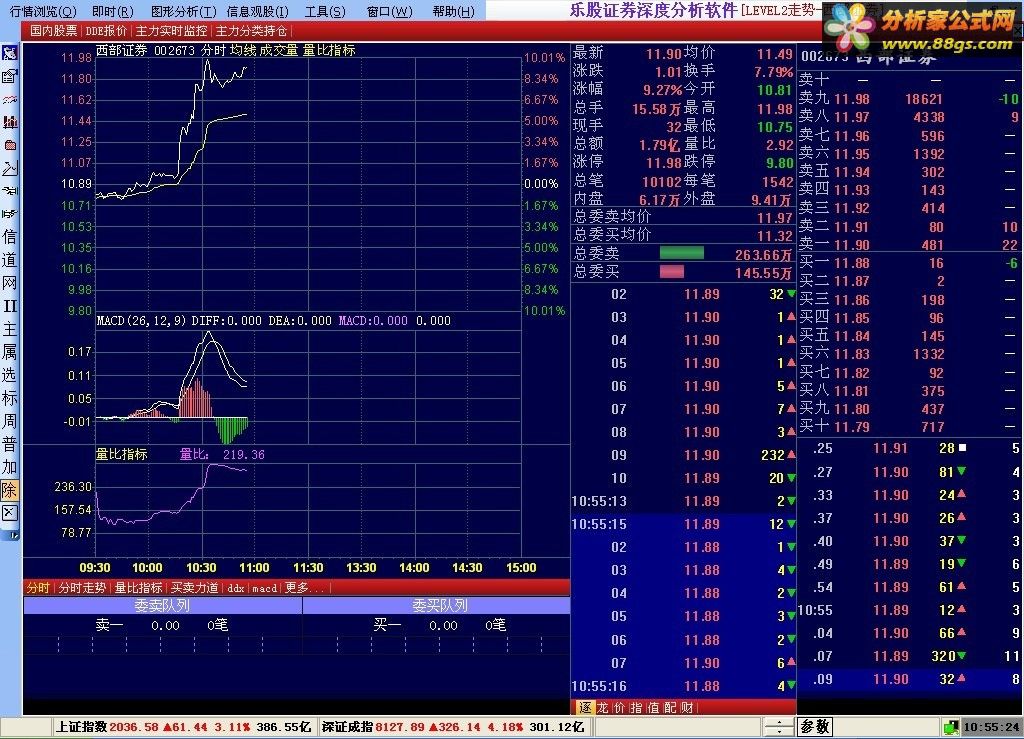
Task: Click the 量比: 219.36 indicator label
Action: point(222,454)
